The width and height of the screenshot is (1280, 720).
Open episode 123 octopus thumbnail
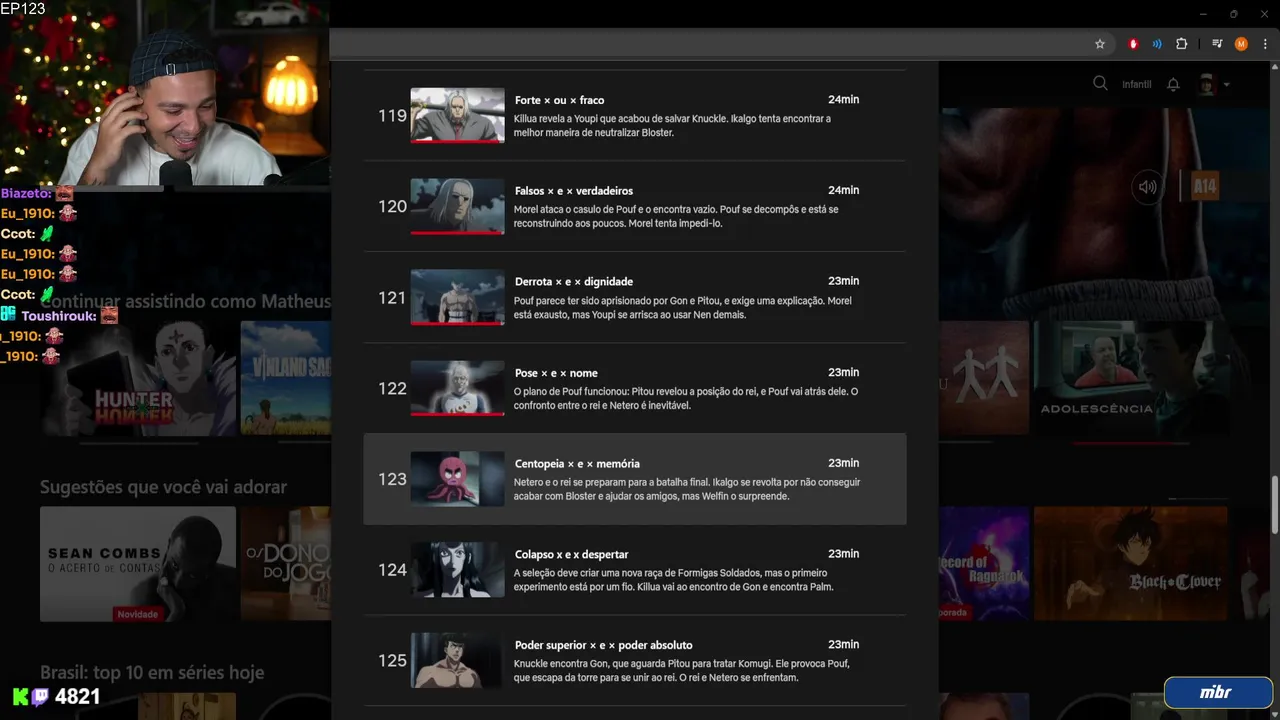pos(458,479)
